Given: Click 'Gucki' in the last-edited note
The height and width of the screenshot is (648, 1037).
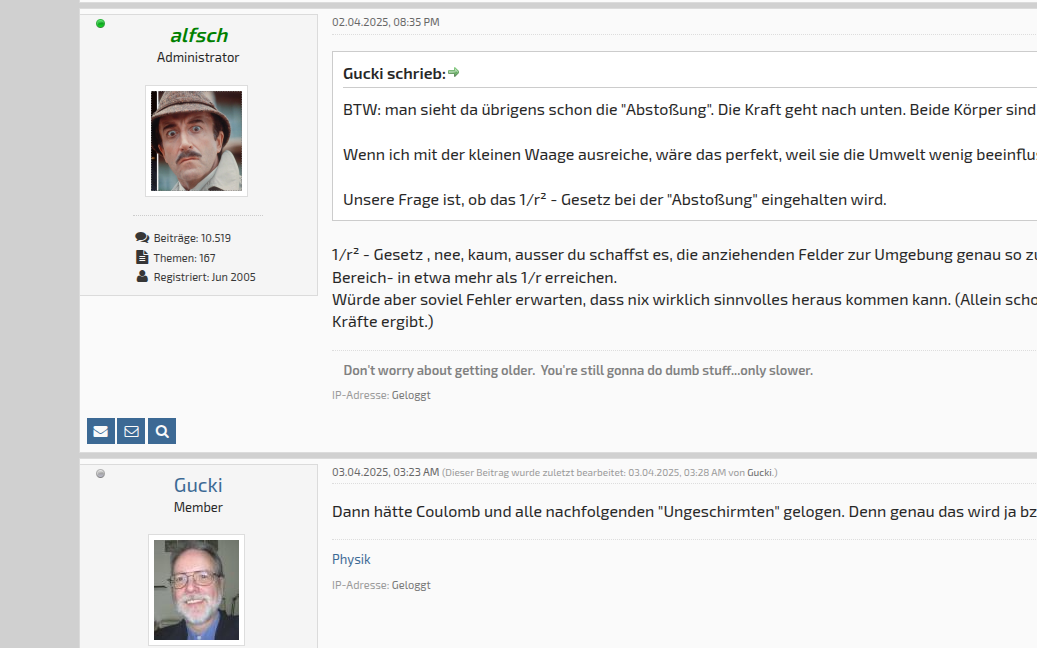Looking at the screenshot, I should [759, 472].
